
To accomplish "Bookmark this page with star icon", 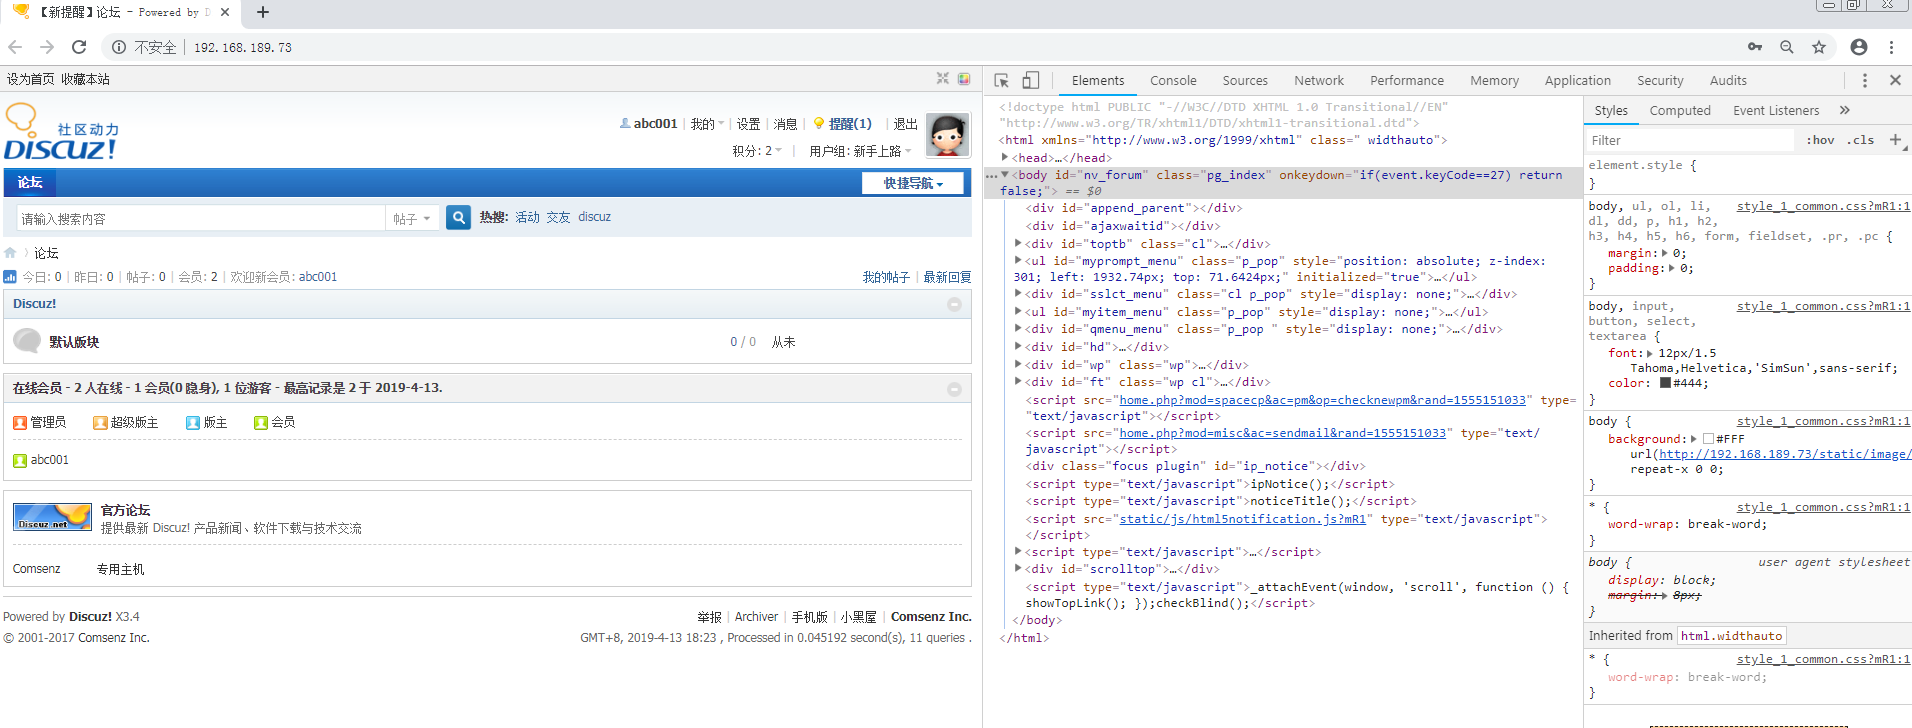I will coord(1819,47).
